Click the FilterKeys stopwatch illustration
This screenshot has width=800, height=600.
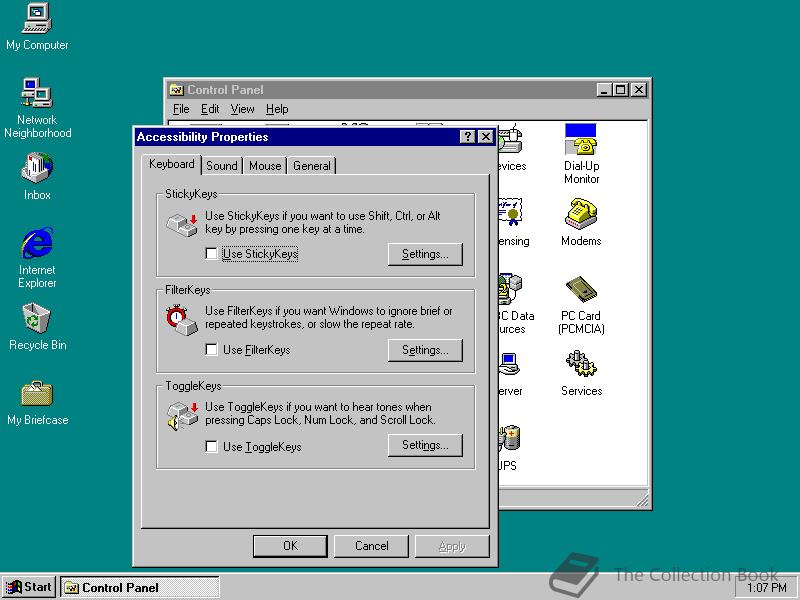pyautogui.click(x=182, y=320)
